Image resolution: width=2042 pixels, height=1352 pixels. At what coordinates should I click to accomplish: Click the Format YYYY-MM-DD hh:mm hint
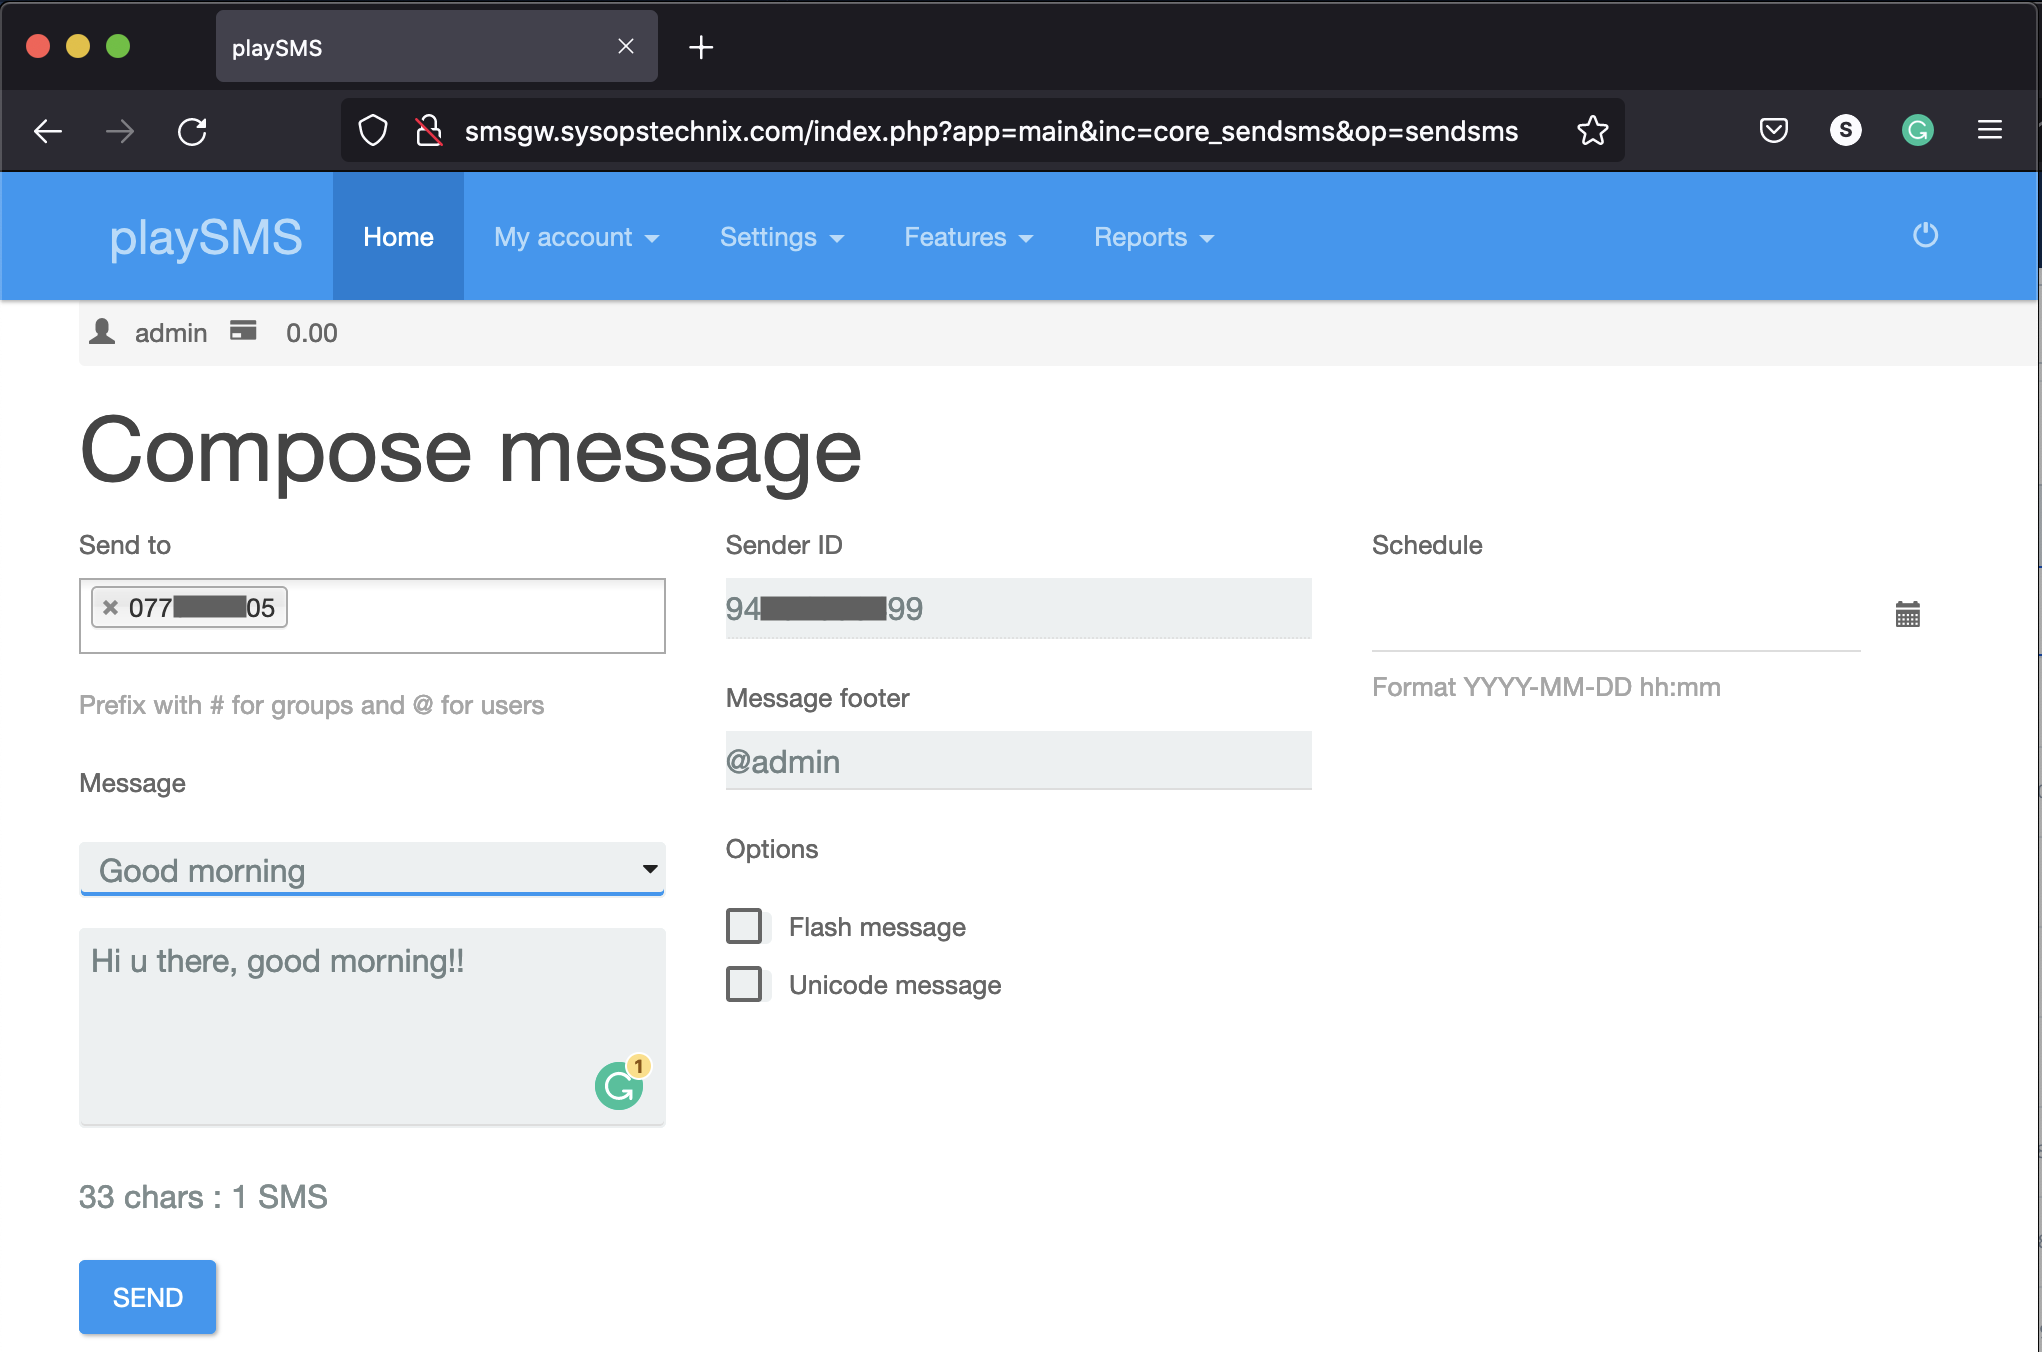click(x=1546, y=687)
